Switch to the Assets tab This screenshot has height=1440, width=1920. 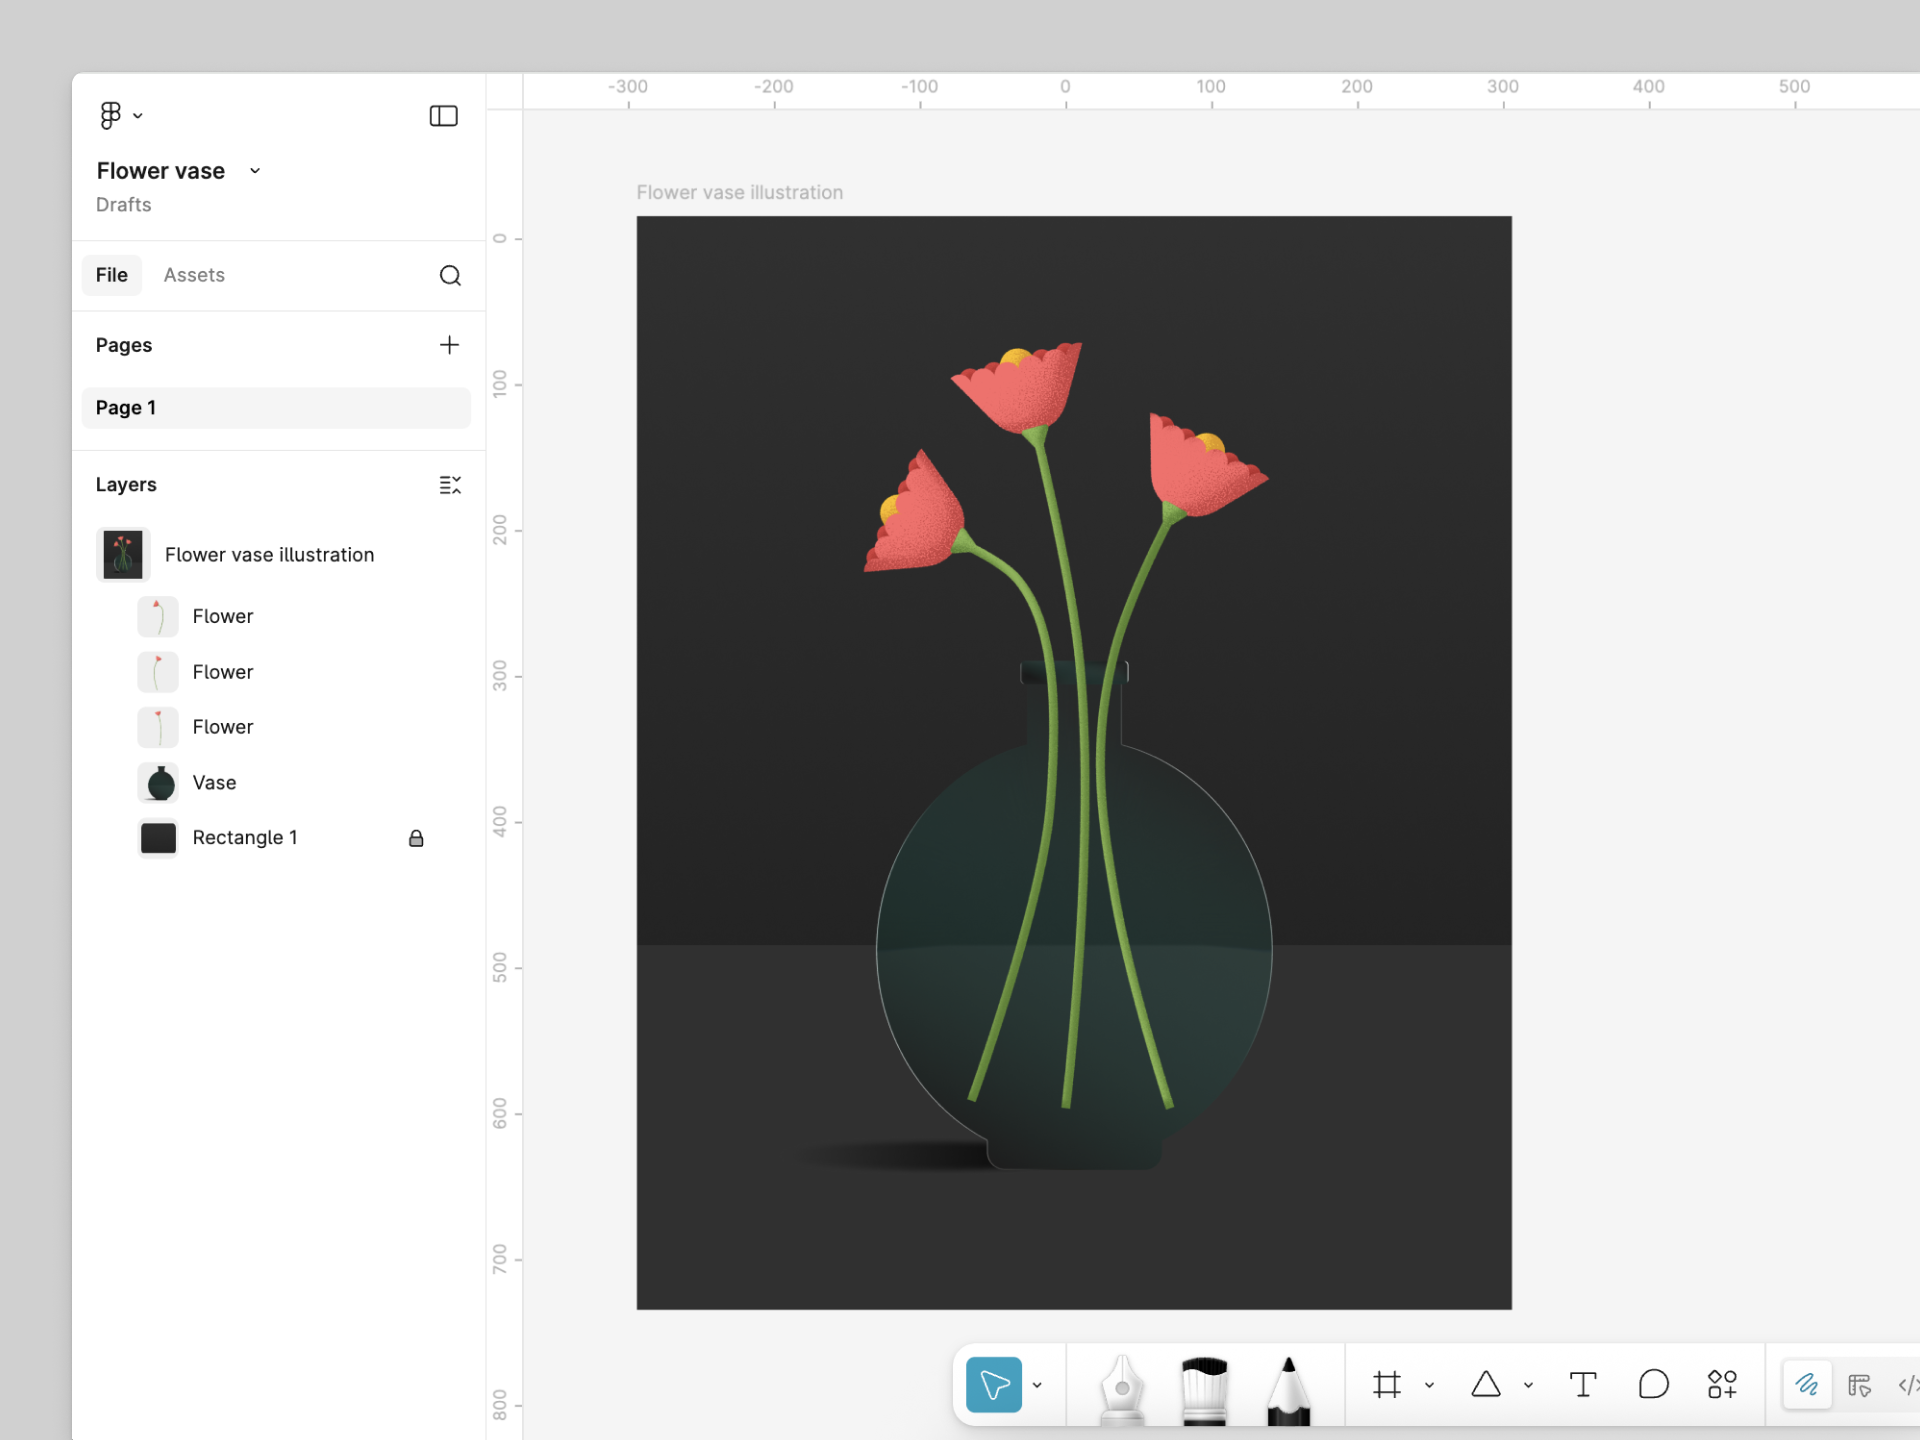pyautogui.click(x=194, y=275)
